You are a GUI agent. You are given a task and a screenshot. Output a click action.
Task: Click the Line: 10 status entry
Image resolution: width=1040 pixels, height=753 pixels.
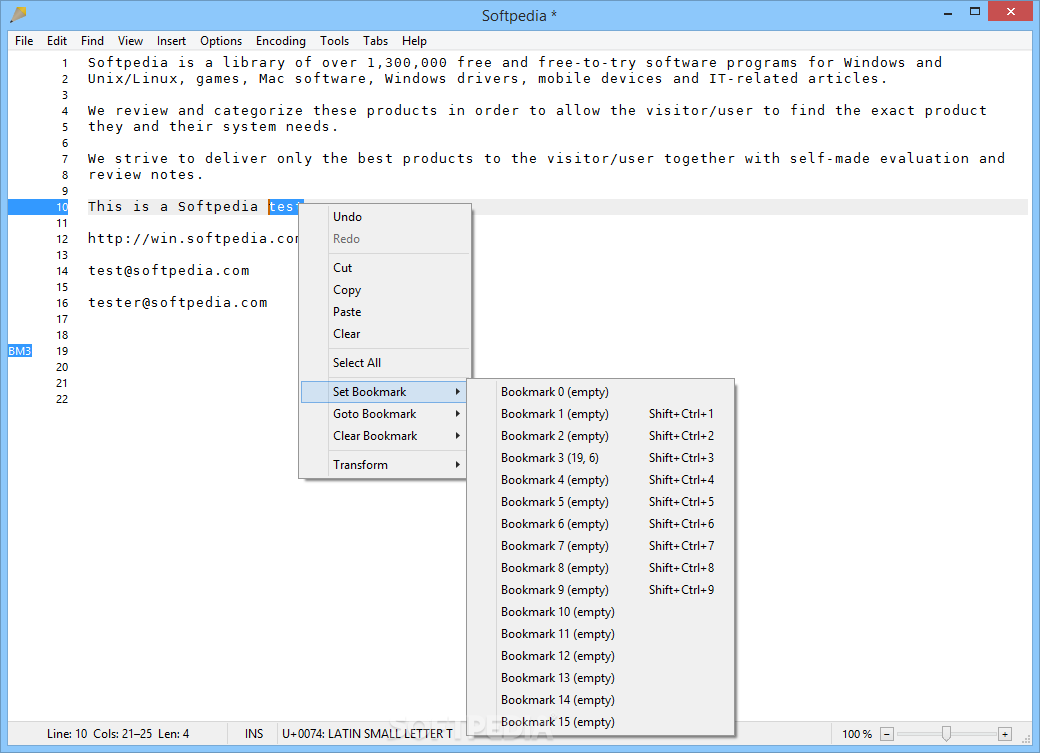[67, 734]
